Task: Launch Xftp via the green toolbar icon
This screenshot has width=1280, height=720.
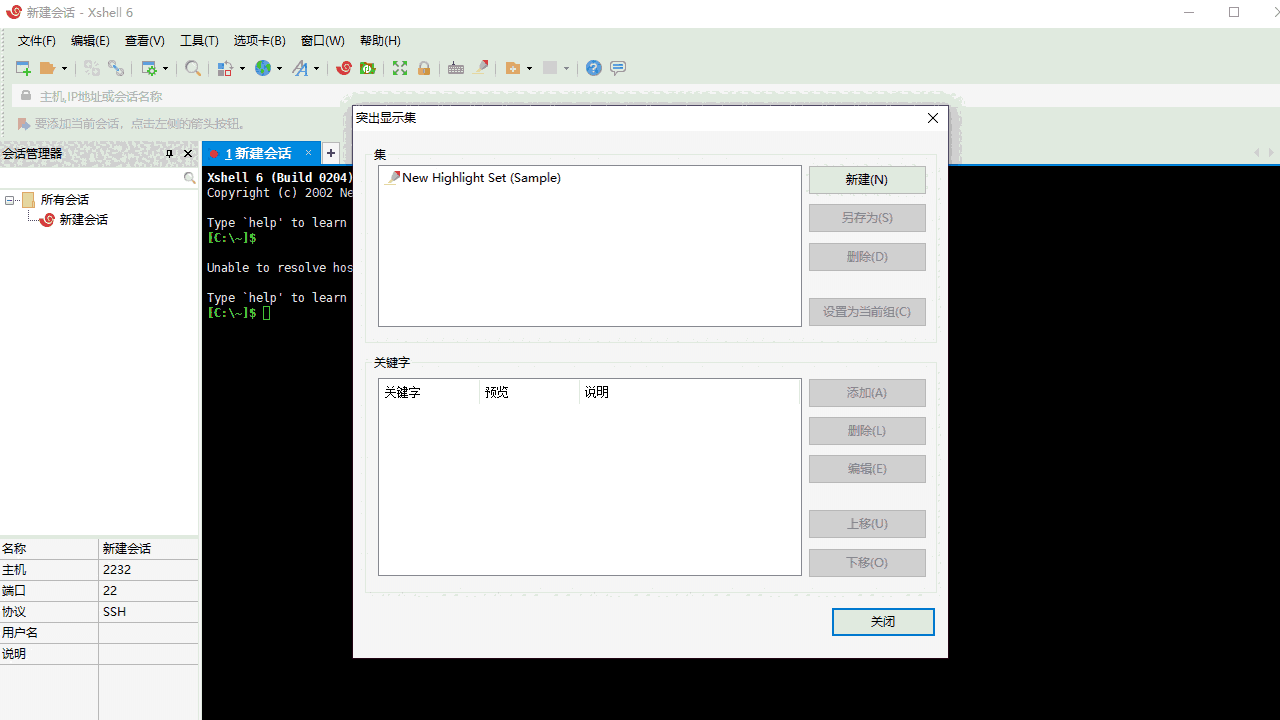Action: pos(367,68)
